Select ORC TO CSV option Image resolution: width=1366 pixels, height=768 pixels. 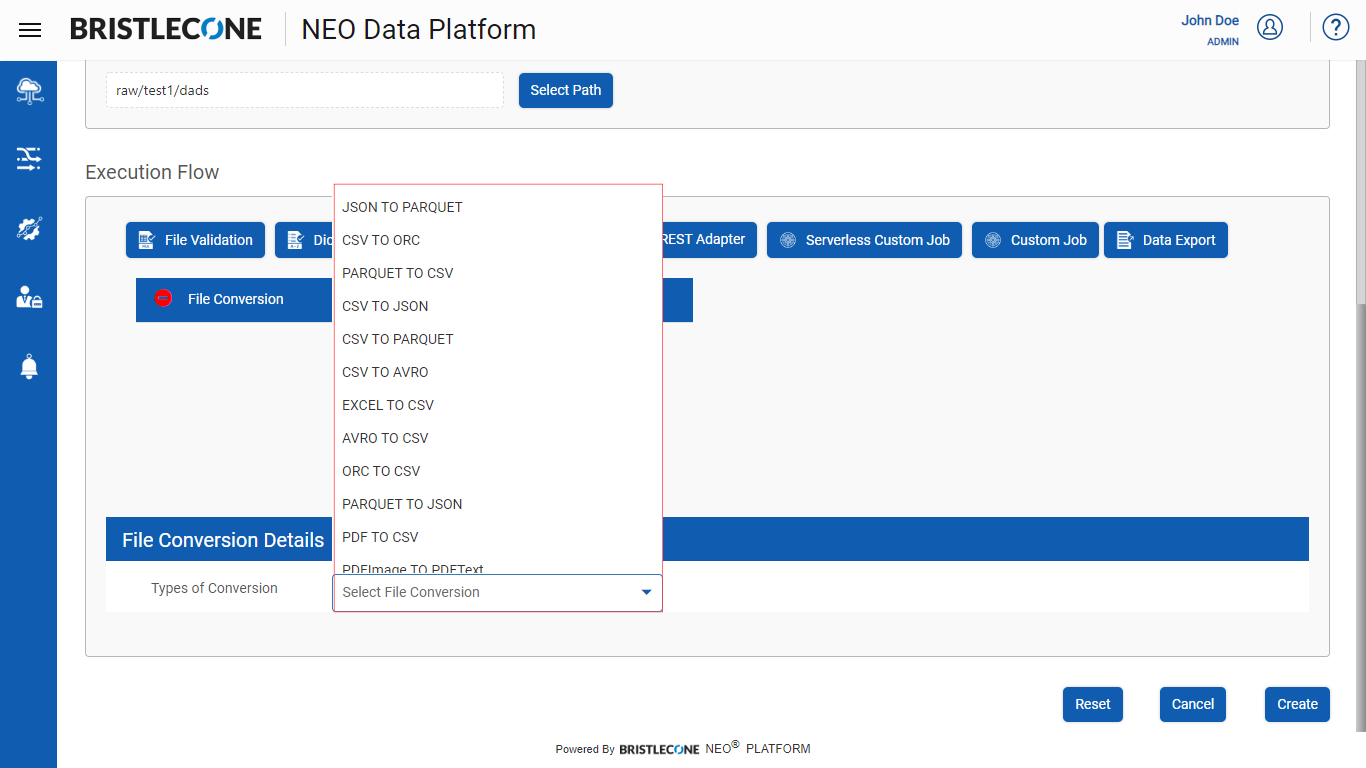498,471
